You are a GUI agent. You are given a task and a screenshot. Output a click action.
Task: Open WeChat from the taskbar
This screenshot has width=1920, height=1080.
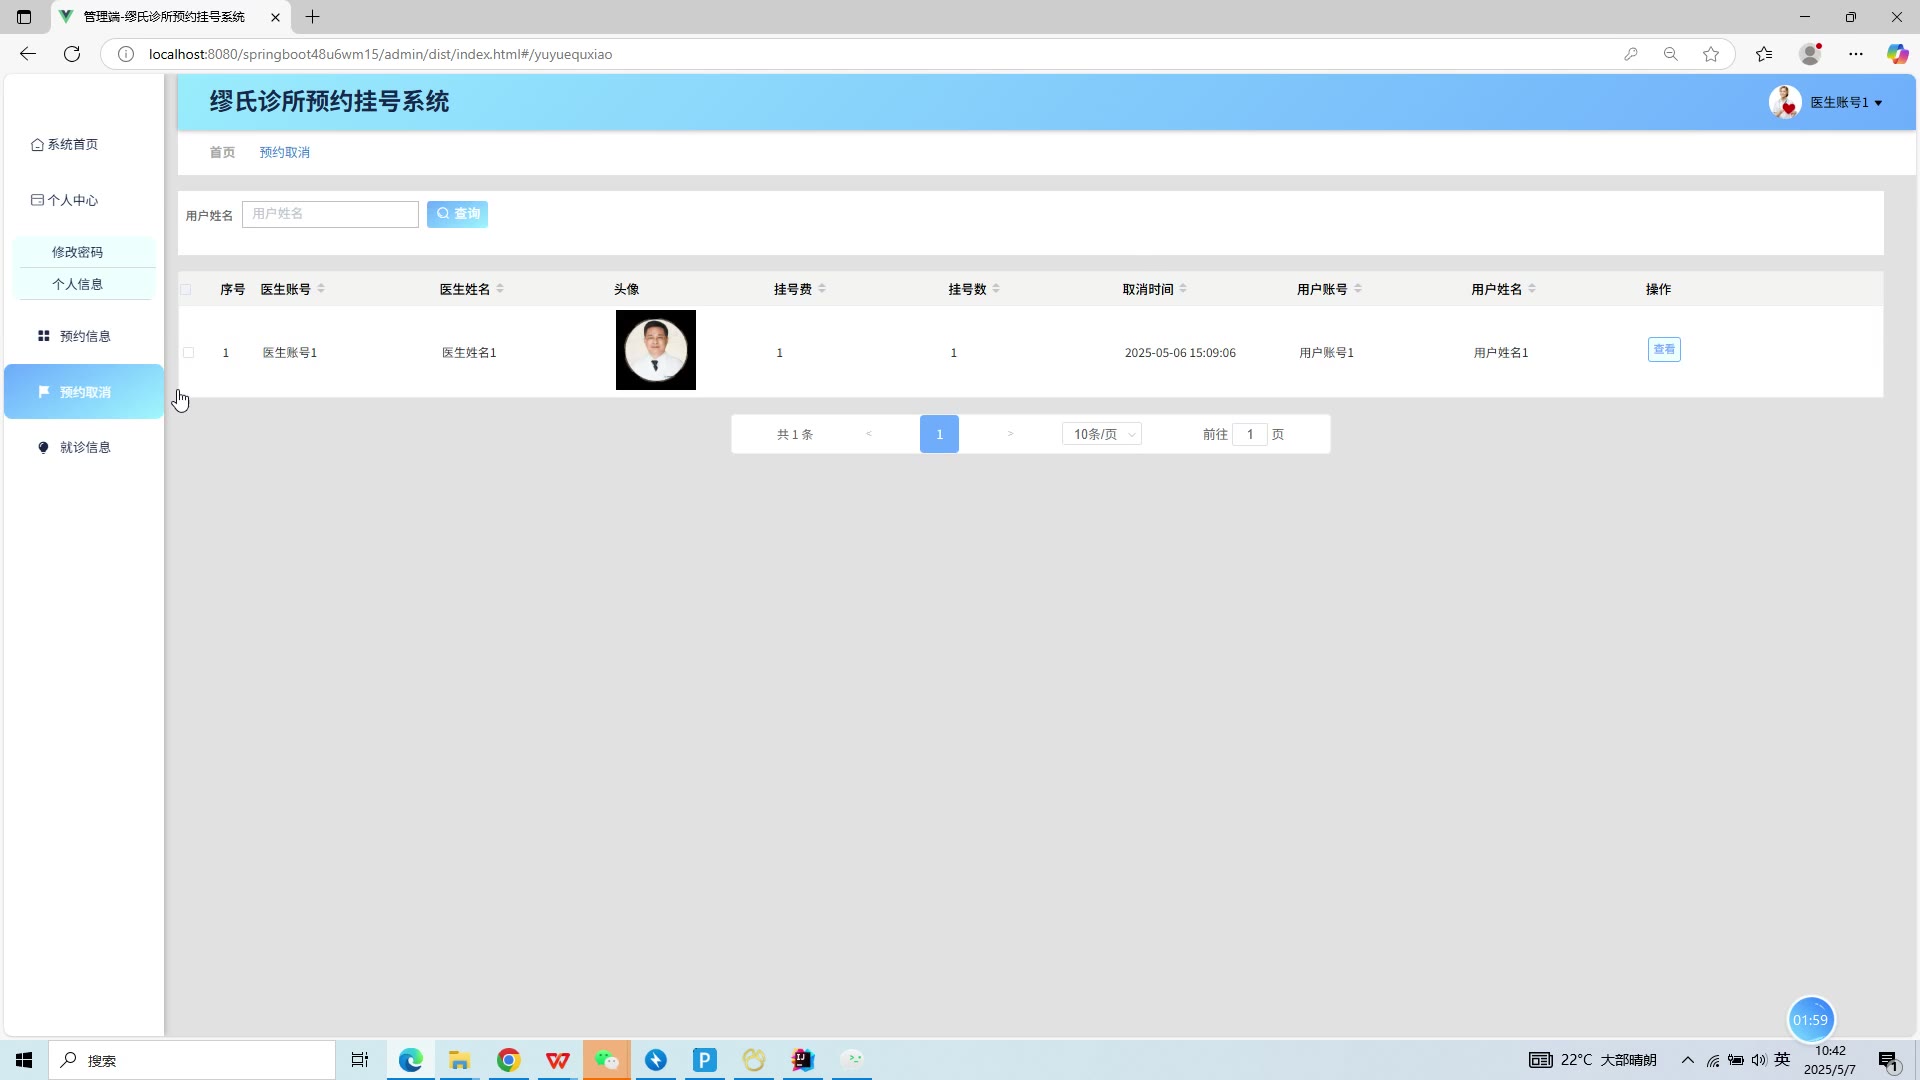point(607,1060)
